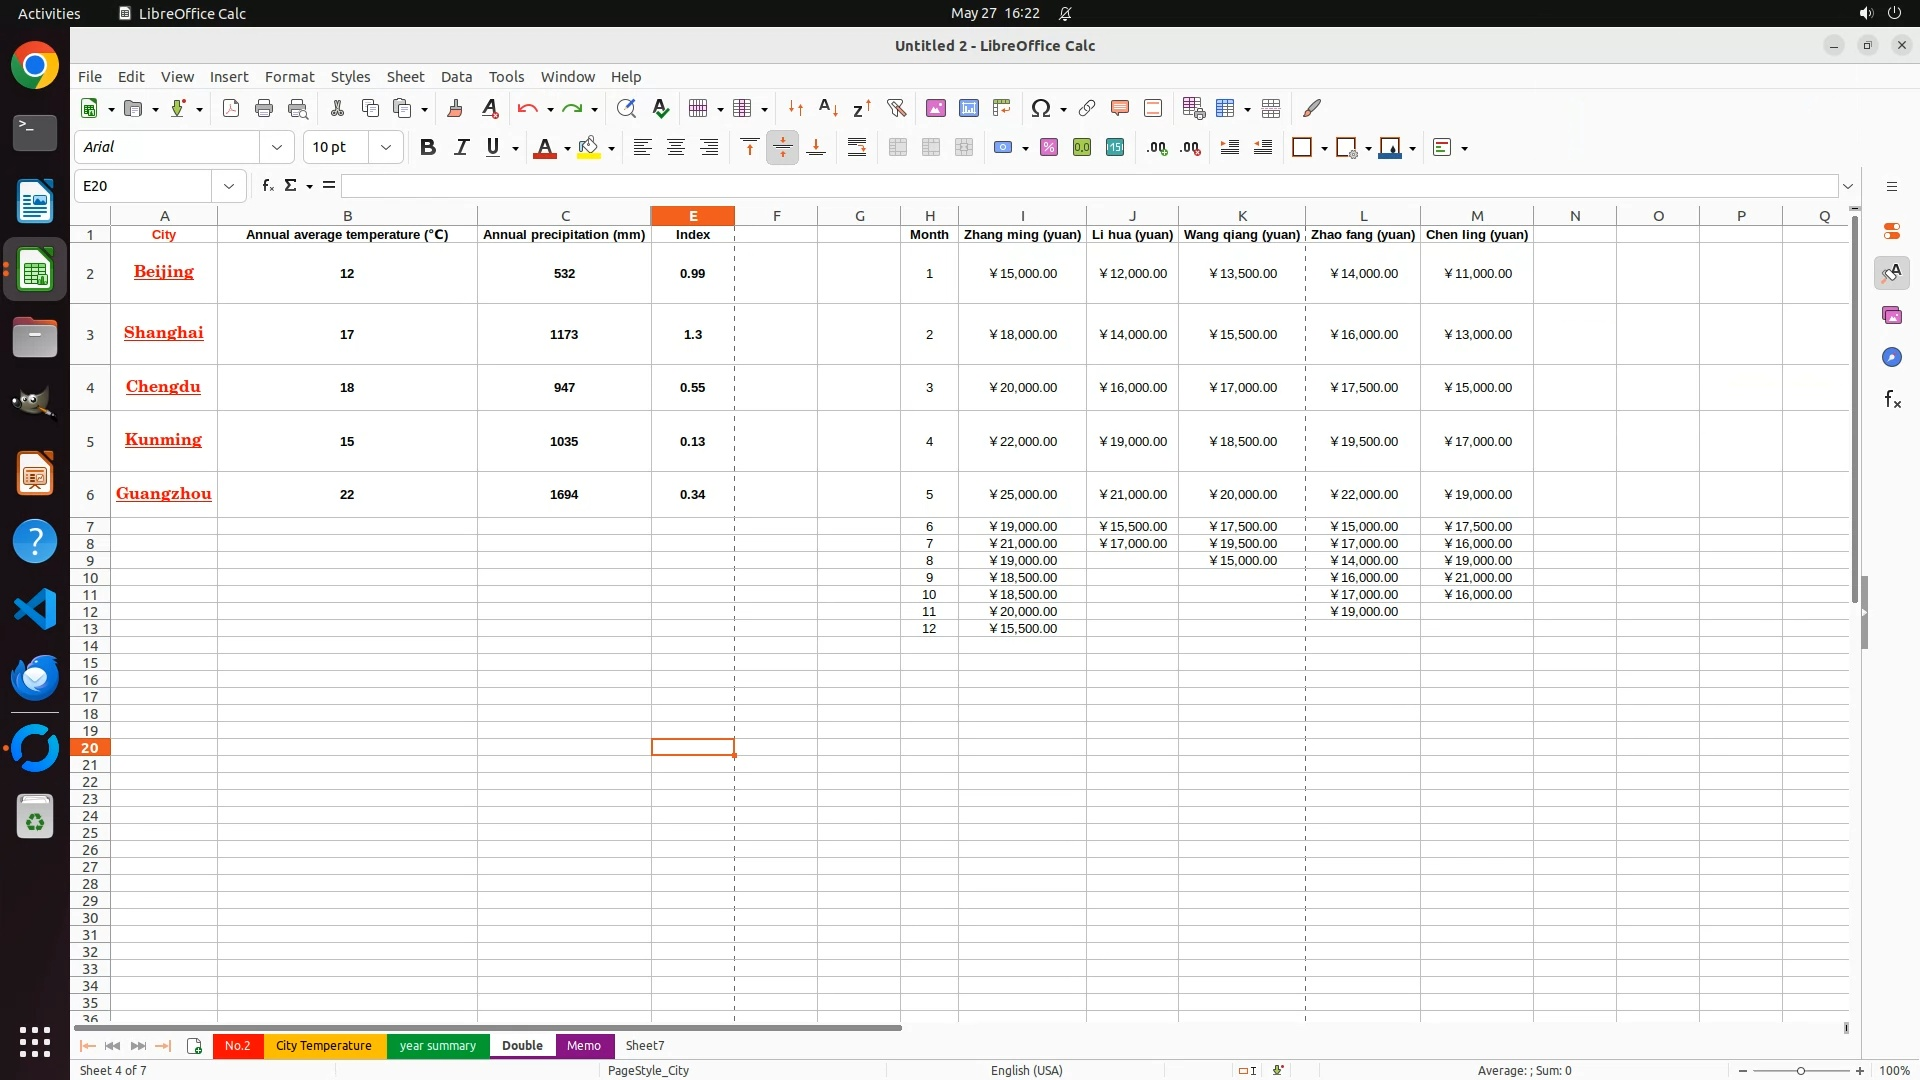The image size is (1920, 1080).
Task: Click the column E header
Action: point(692,215)
